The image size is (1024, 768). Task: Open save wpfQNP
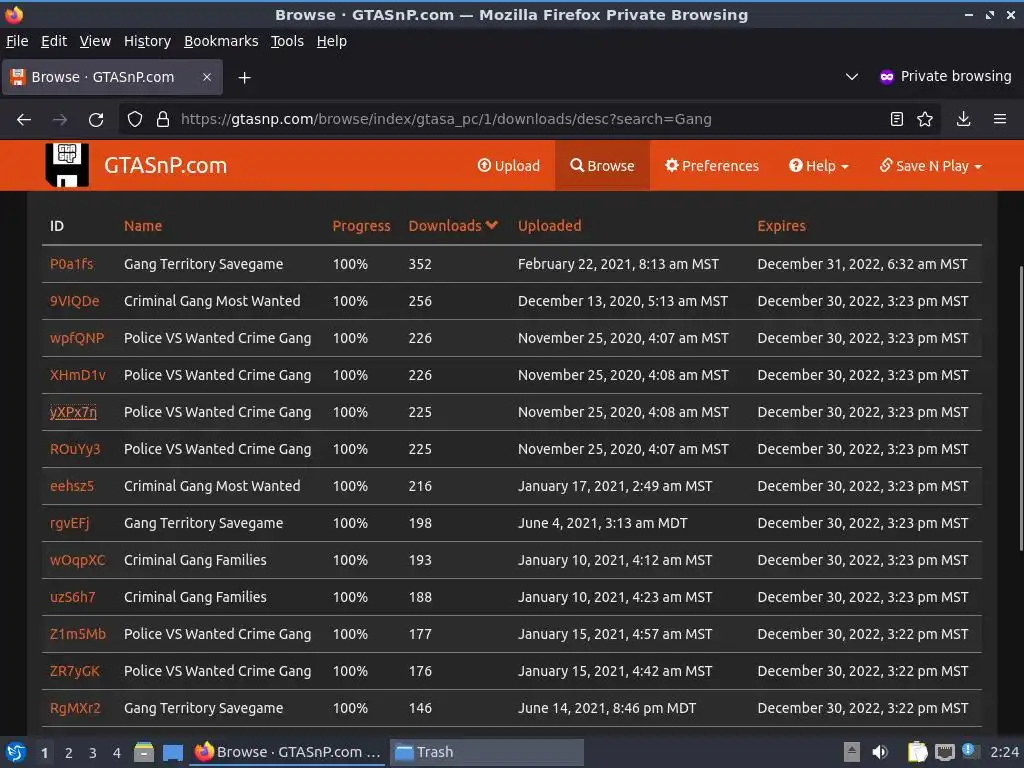pyautogui.click(x=77, y=338)
